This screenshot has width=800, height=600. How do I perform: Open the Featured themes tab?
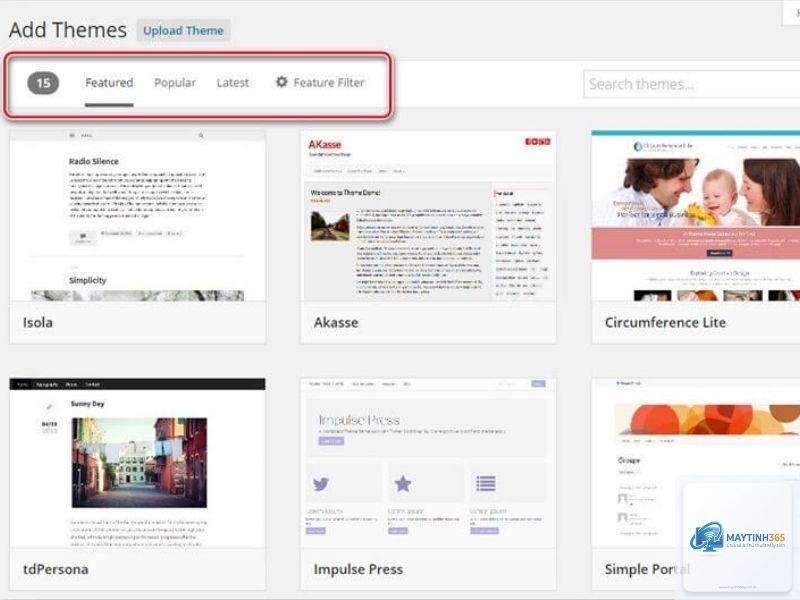click(109, 83)
